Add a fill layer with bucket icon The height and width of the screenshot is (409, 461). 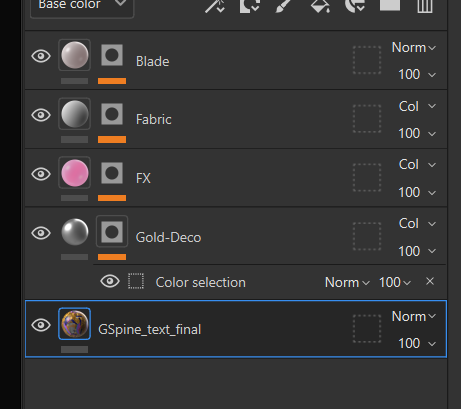click(x=320, y=5)
